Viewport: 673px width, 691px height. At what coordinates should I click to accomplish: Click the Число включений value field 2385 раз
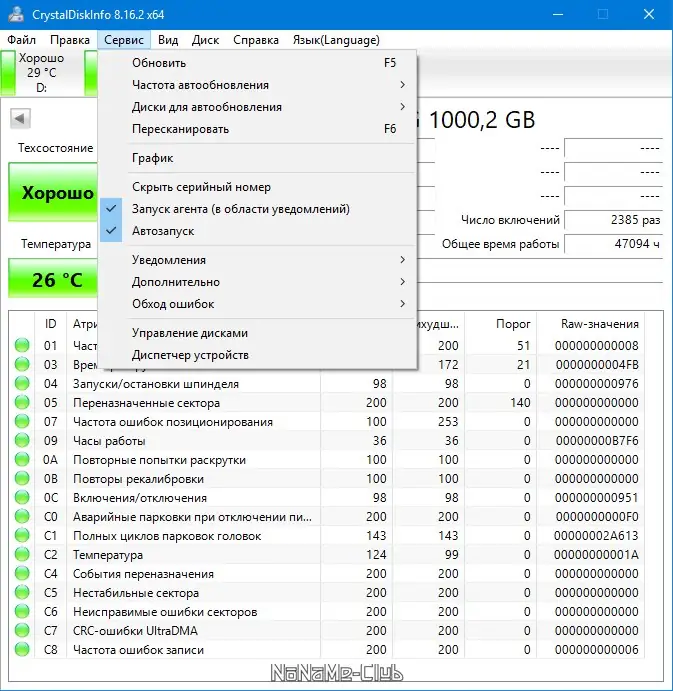coord(614,220)
